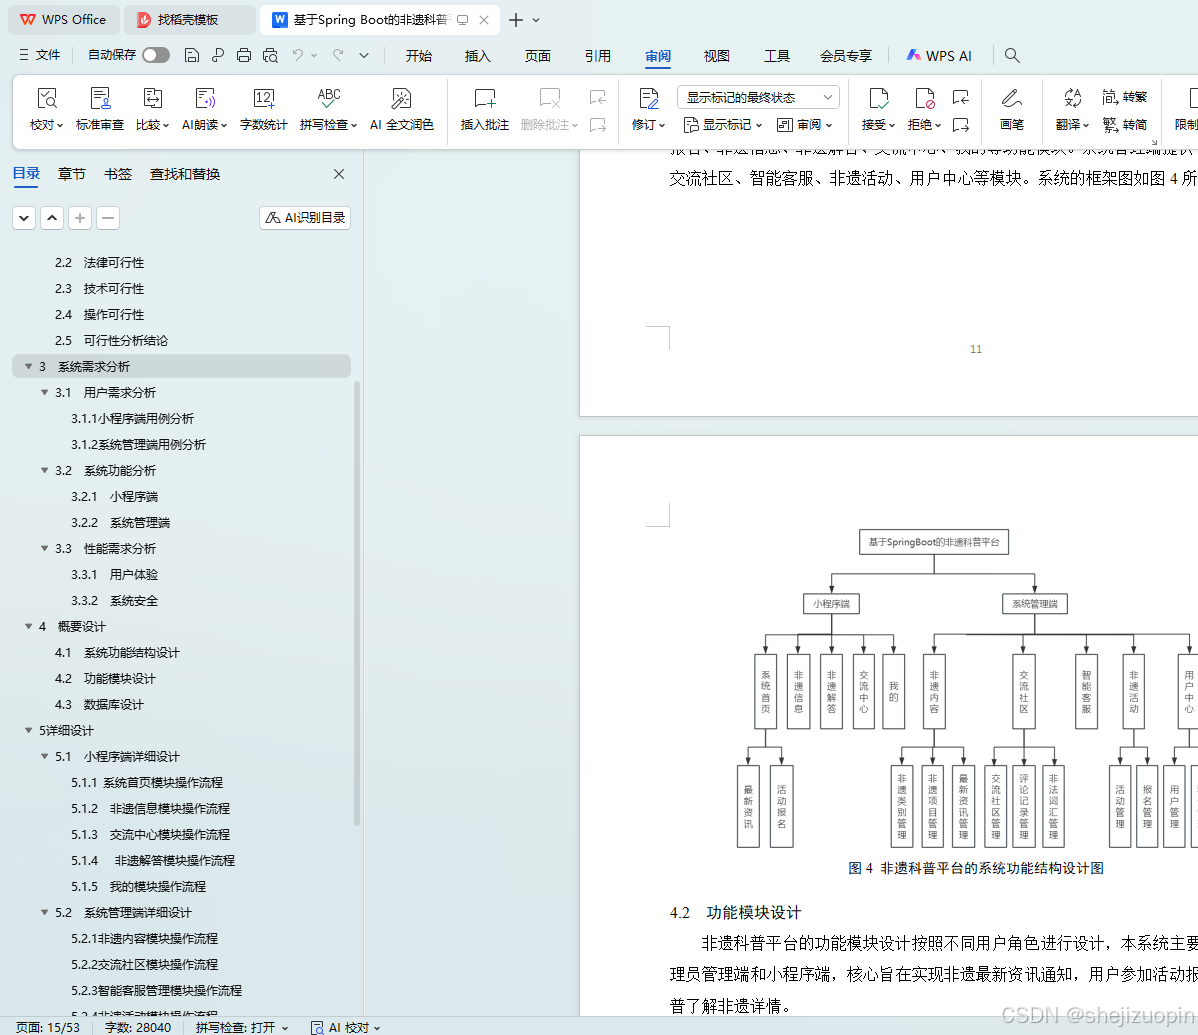
Task: Open the 校对 proofreading tool
Action: pos(47,109)
